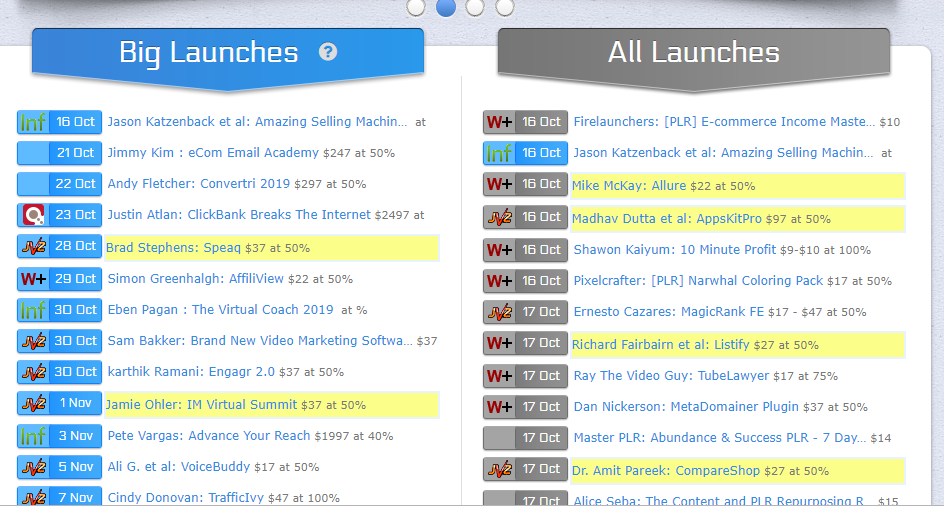Viewport: 944px width, 508px height.
Task: Open Andy Fletcher Convertri 2019 link
Action: 199,184
